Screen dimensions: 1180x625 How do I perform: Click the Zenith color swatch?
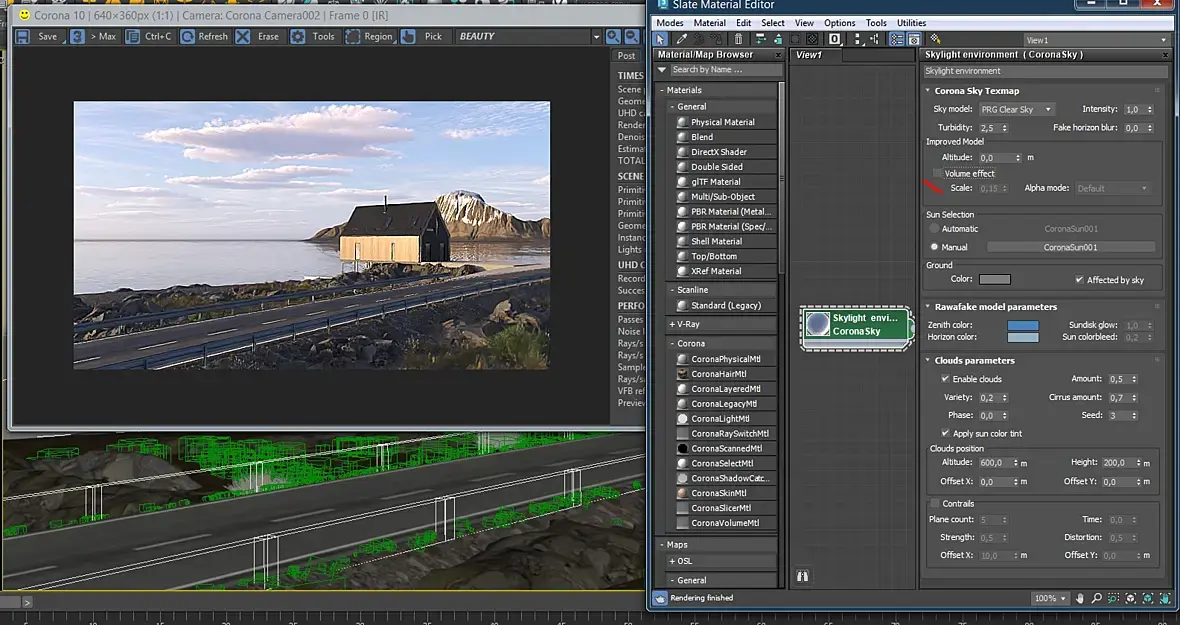click(1023, 326)
